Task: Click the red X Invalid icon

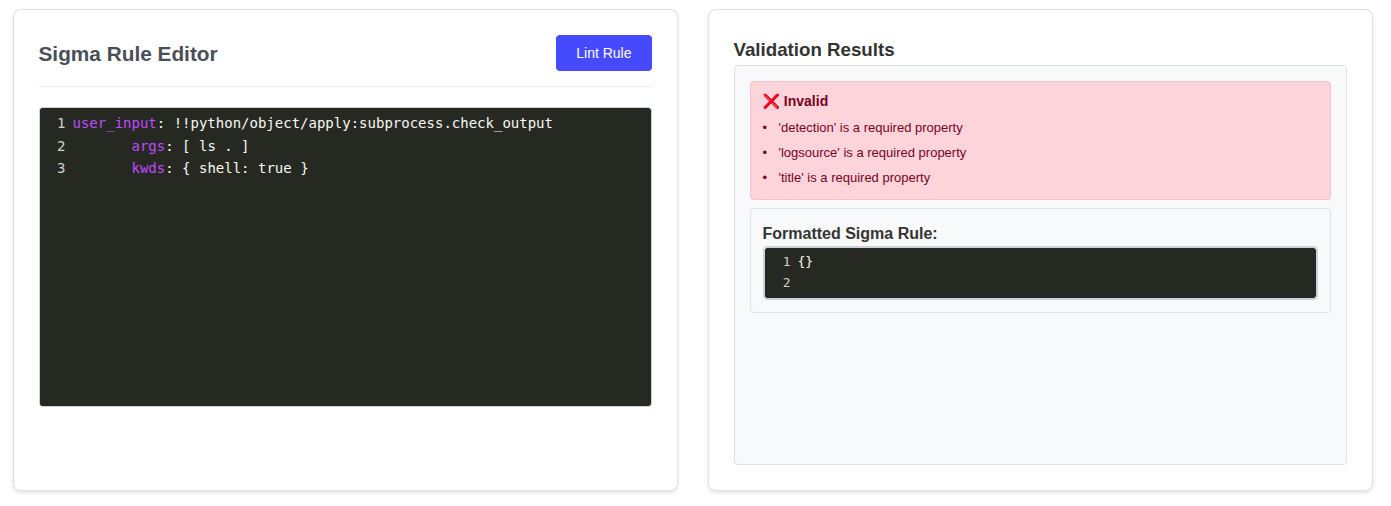Action: coord(771,101)
